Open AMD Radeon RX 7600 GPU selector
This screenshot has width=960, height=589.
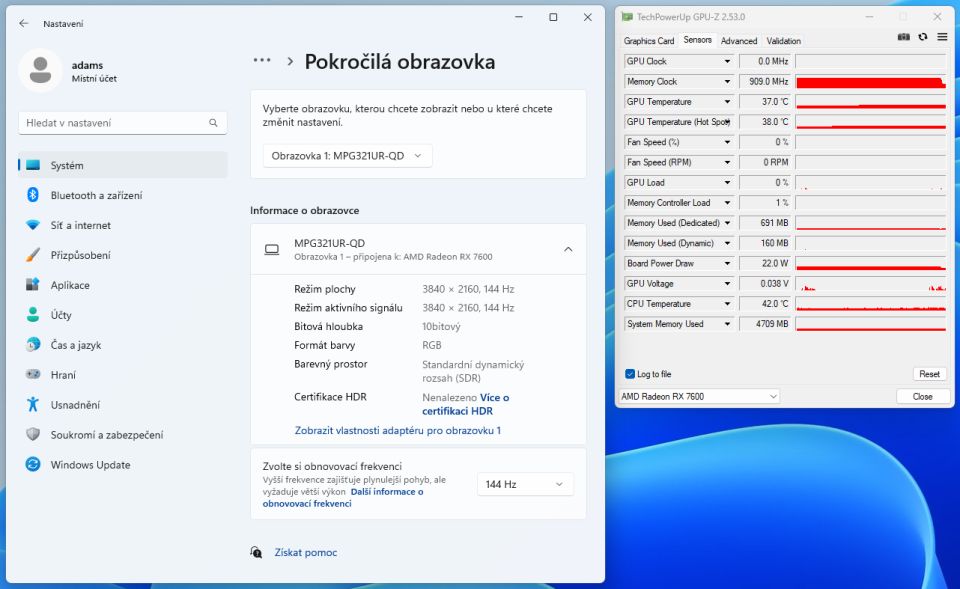699,396
